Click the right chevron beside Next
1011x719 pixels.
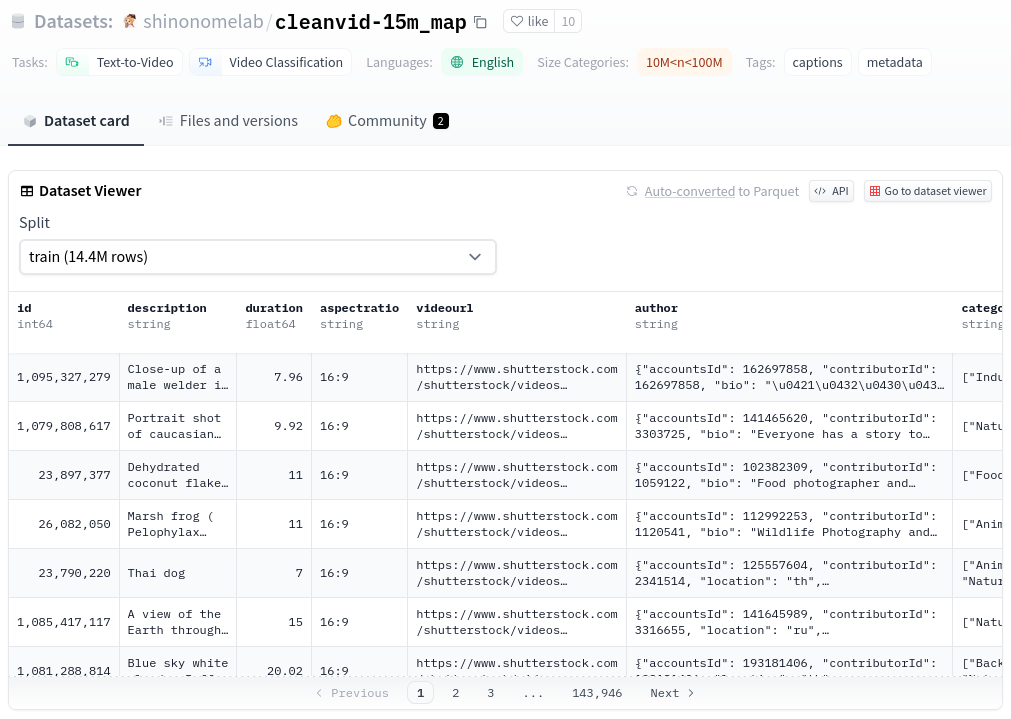click(691, 693)
